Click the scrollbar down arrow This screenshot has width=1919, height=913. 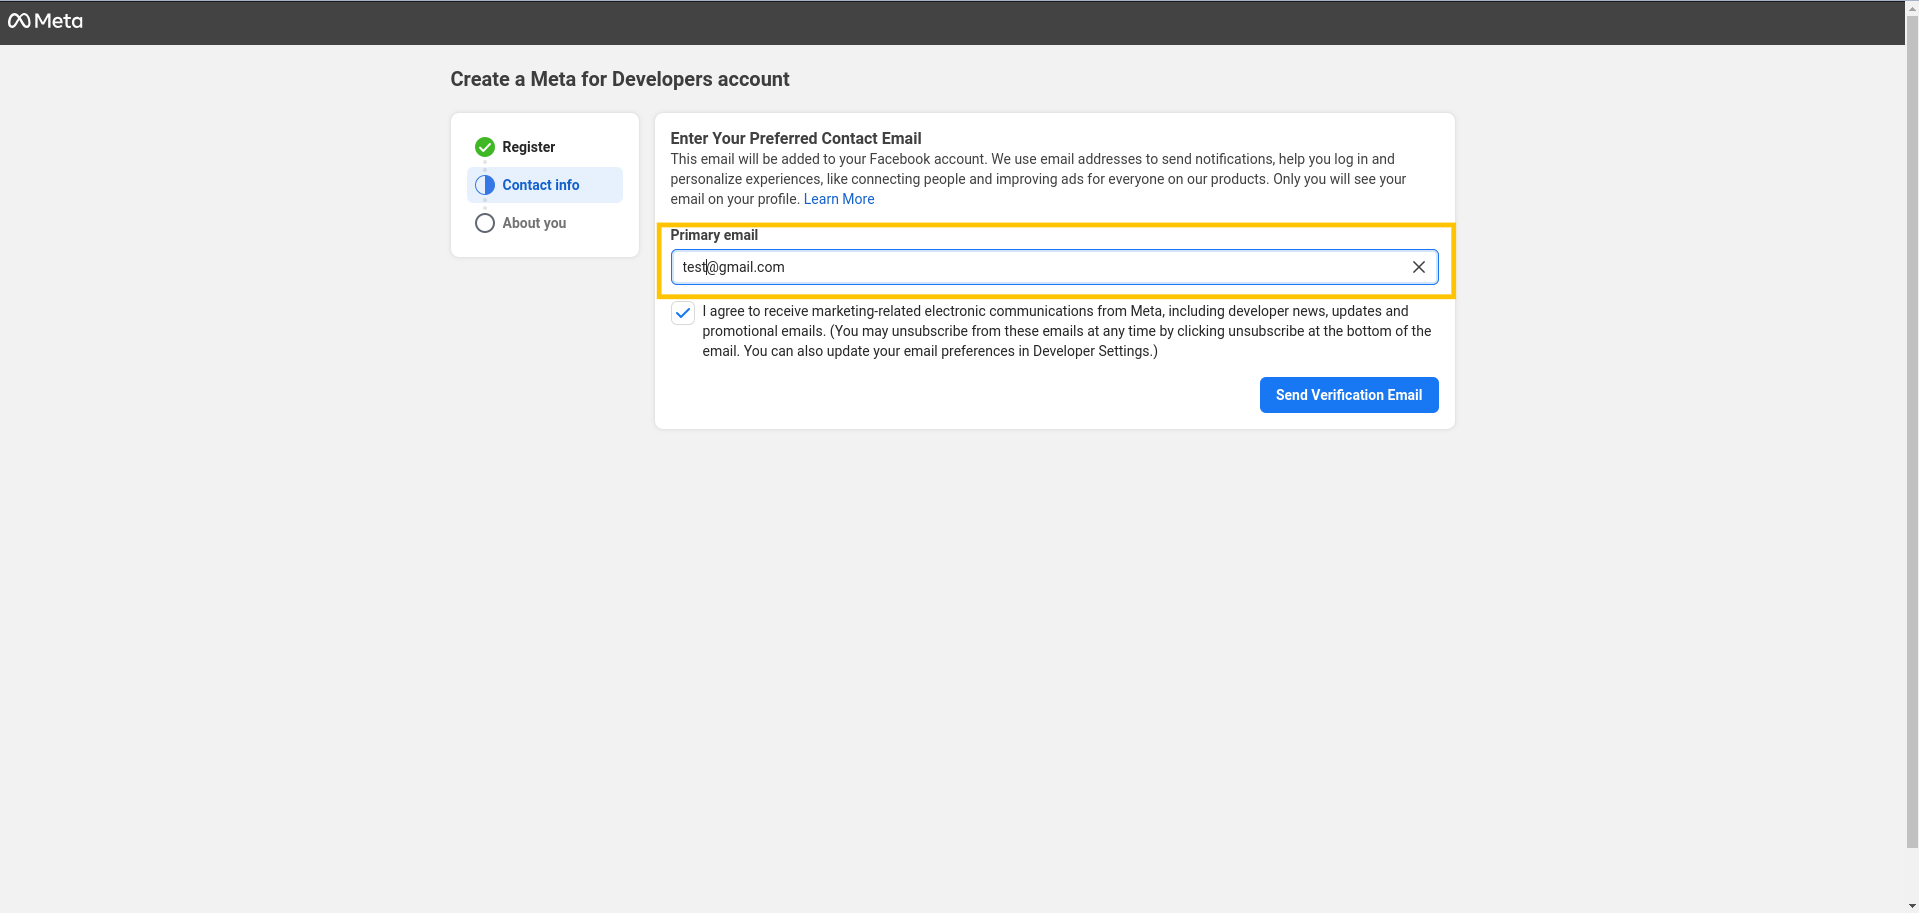(x=1912, y=906)
